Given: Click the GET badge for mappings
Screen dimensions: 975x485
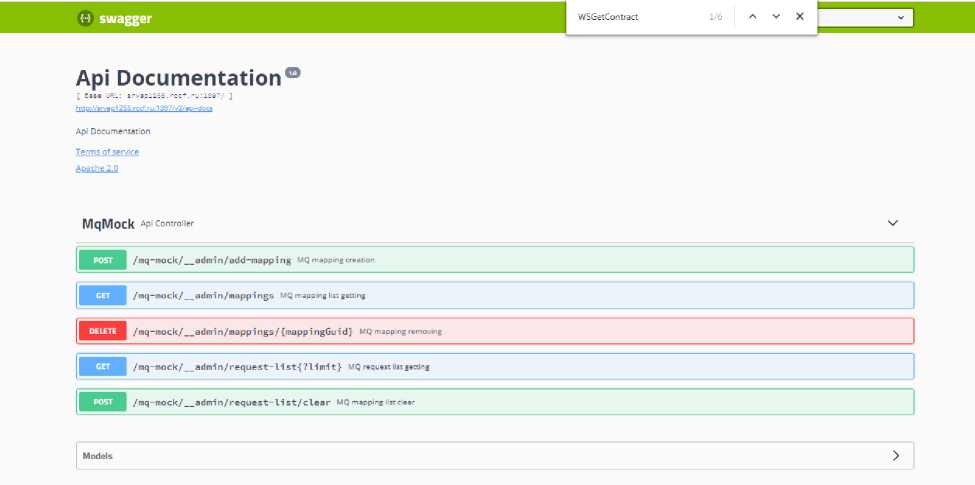Looking at the screenshot, I should pyautogui.click(x=103, y=295).
